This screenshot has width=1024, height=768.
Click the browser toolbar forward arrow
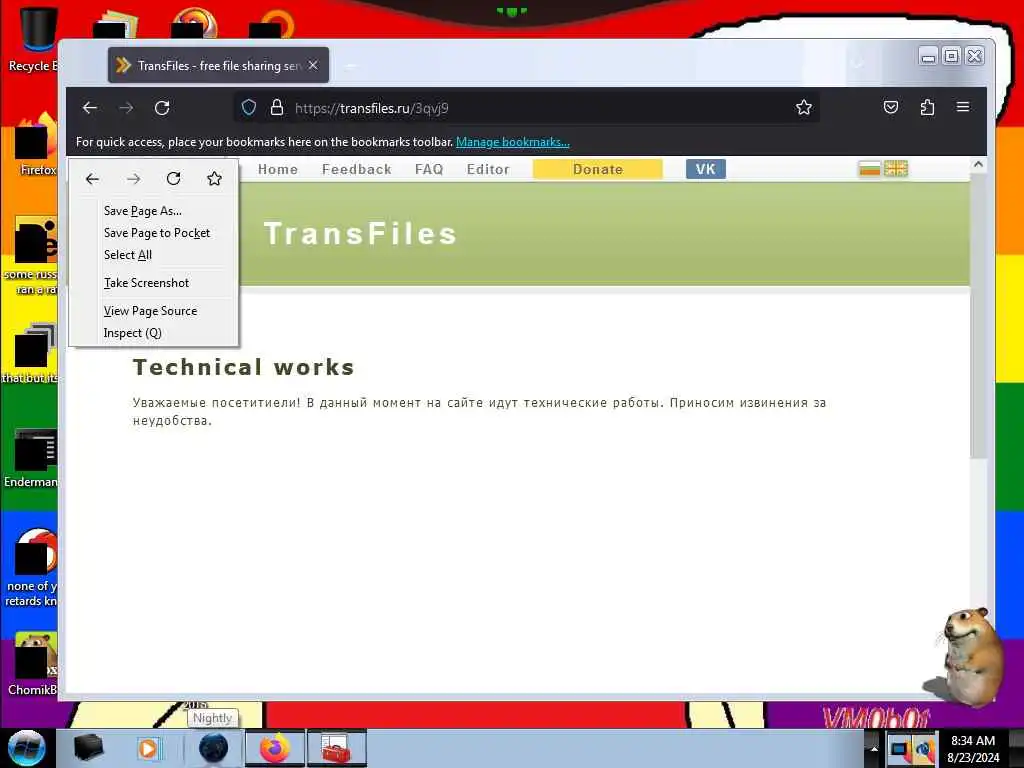(126, 108)
